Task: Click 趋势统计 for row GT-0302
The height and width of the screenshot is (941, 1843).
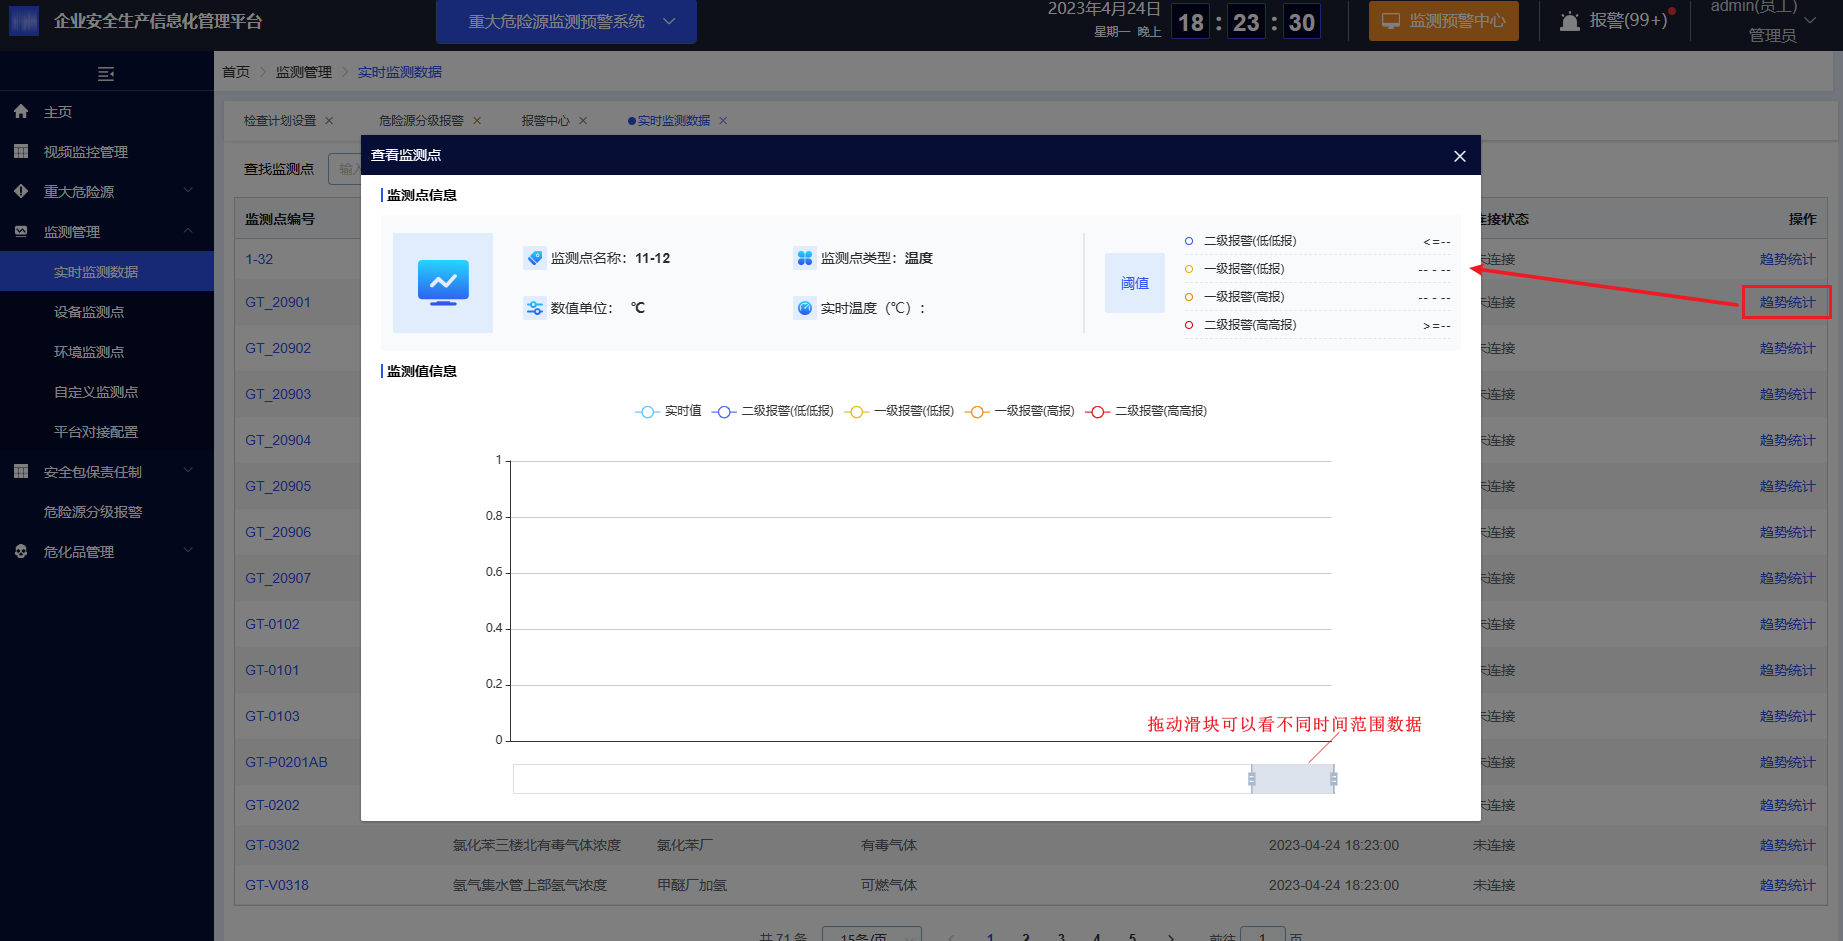Action: tap(1787, 845)
